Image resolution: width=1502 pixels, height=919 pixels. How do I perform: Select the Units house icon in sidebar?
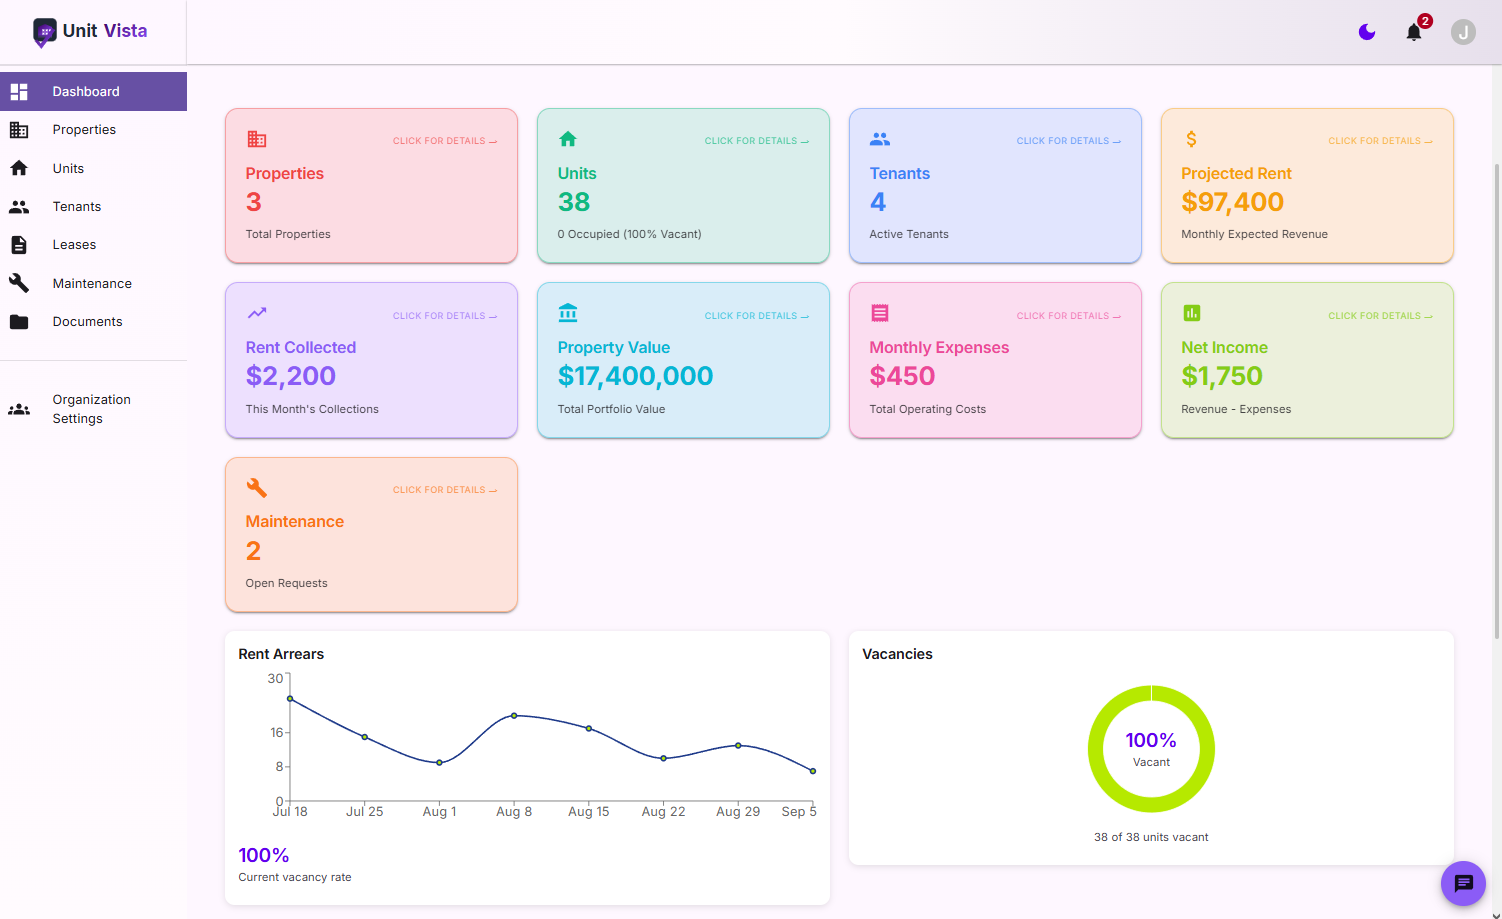point(18,168)
